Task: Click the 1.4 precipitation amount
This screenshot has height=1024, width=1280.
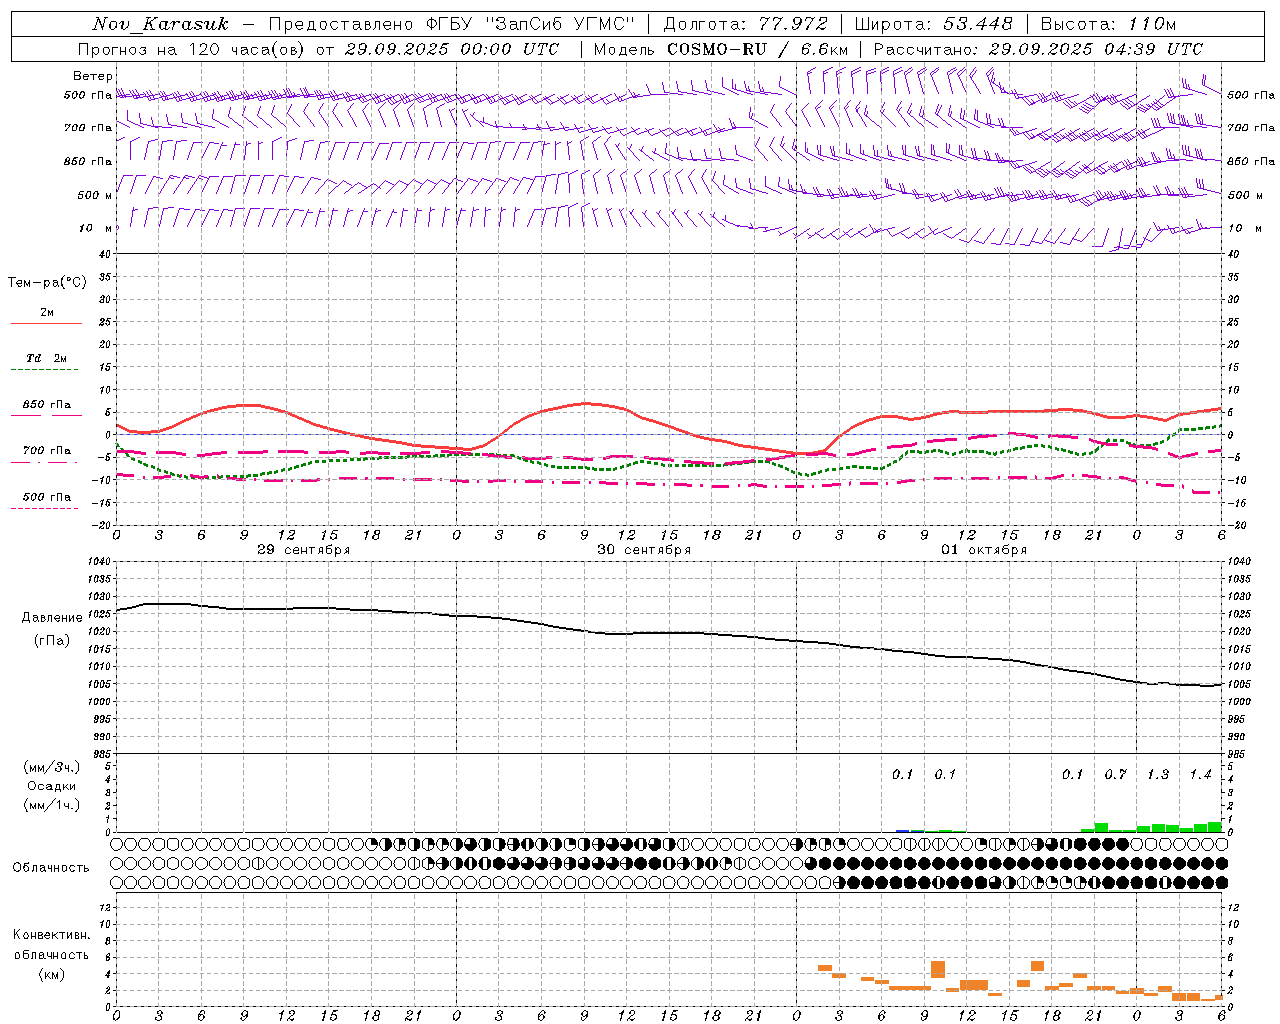Action: coord(1200,775)
